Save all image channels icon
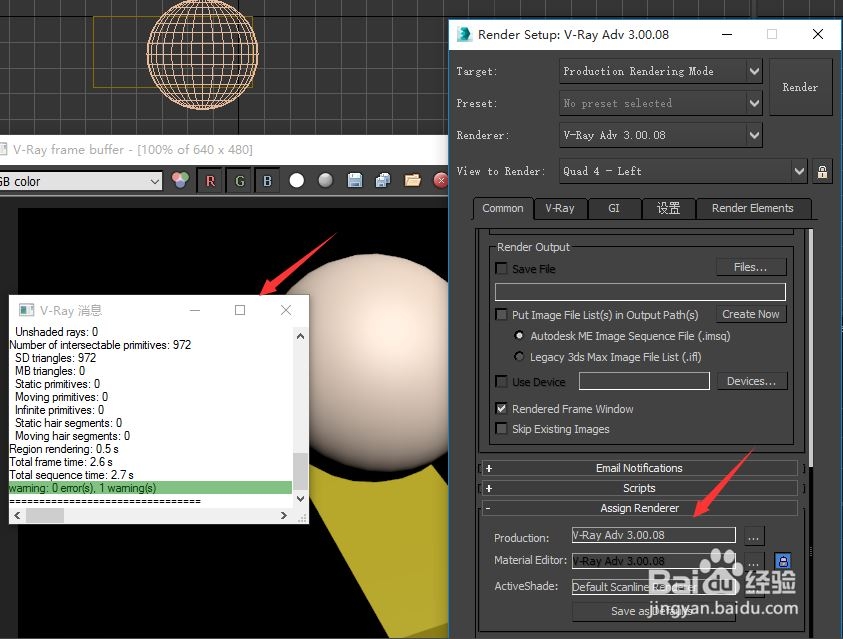Viewport: 843px width, 639px height. pyautogui.click(x=383, y=181)
